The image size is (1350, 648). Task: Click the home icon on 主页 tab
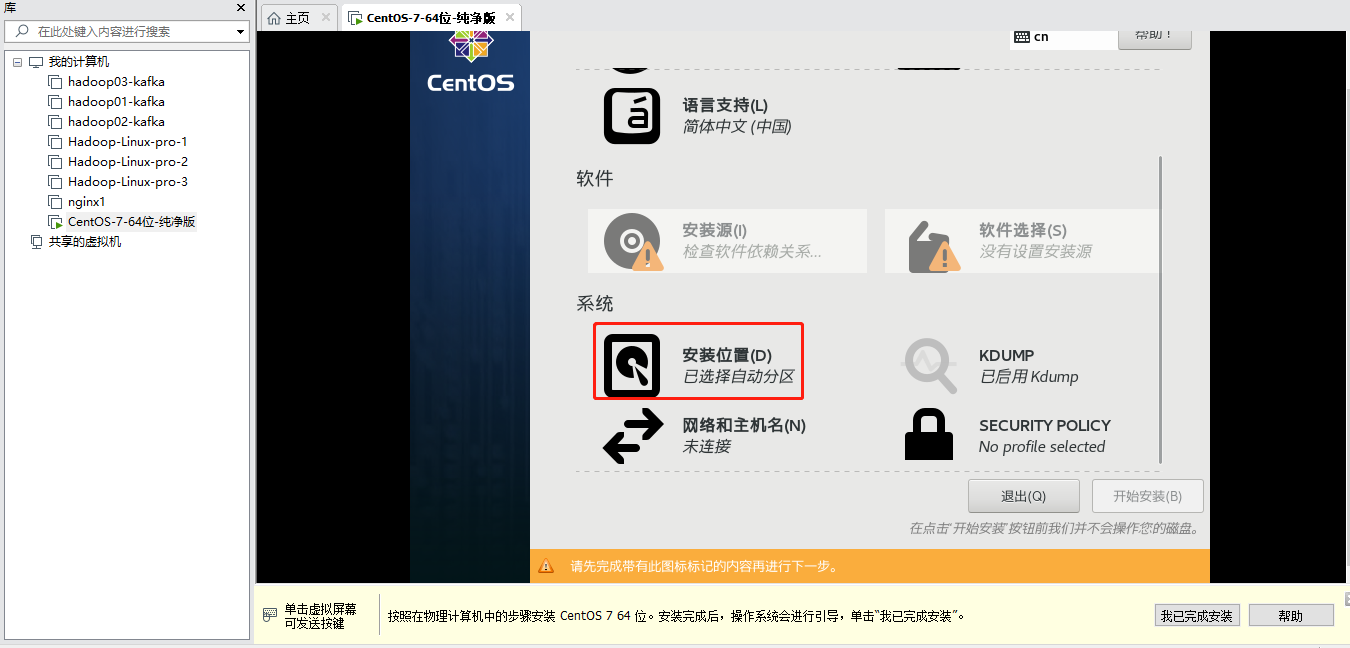[x=274, y=18]
